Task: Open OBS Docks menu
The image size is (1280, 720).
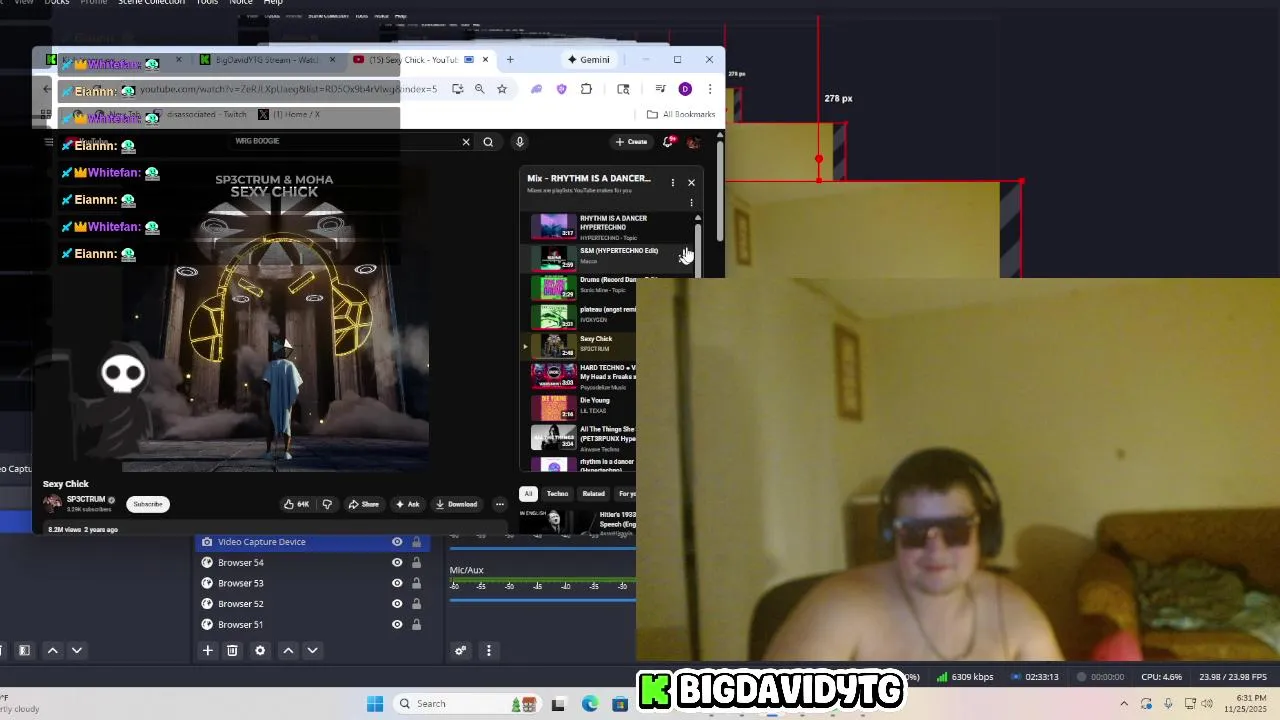Action: pos(57,3)
